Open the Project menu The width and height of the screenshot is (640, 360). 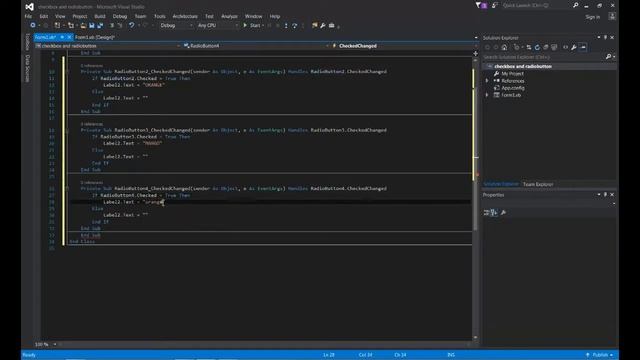point(80,16)
